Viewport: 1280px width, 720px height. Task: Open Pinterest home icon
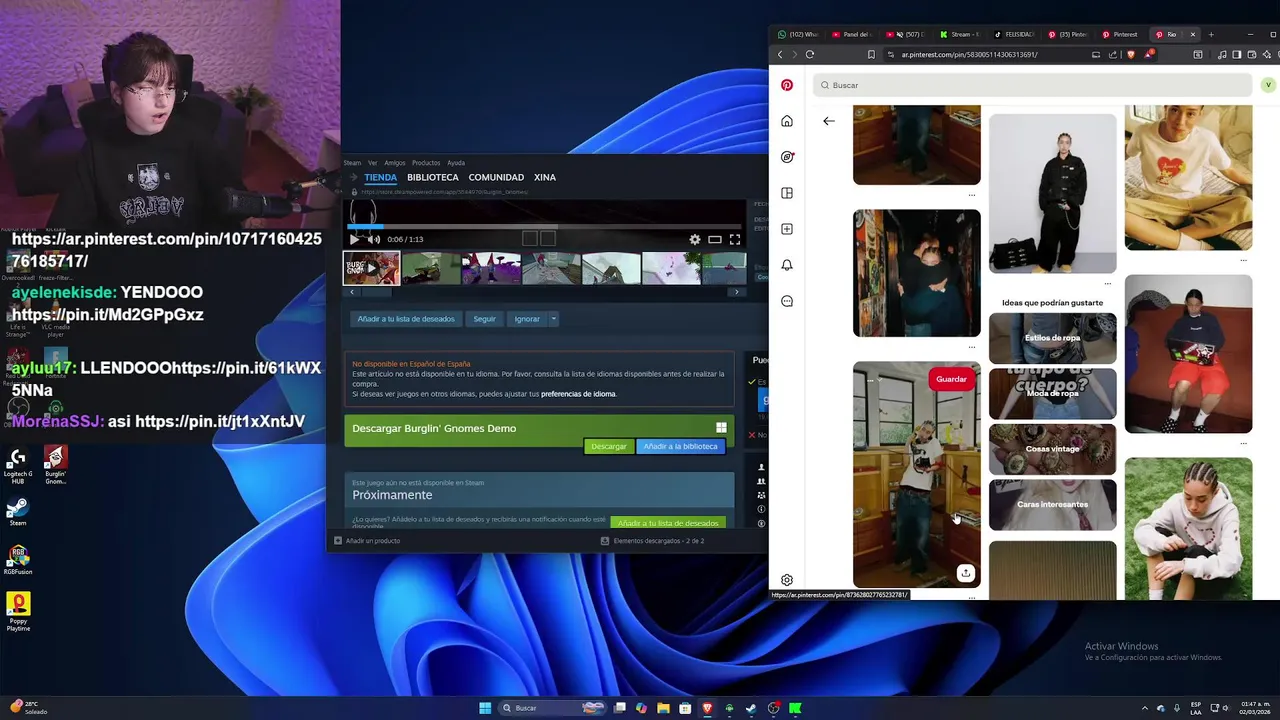[x=787, y=121]
